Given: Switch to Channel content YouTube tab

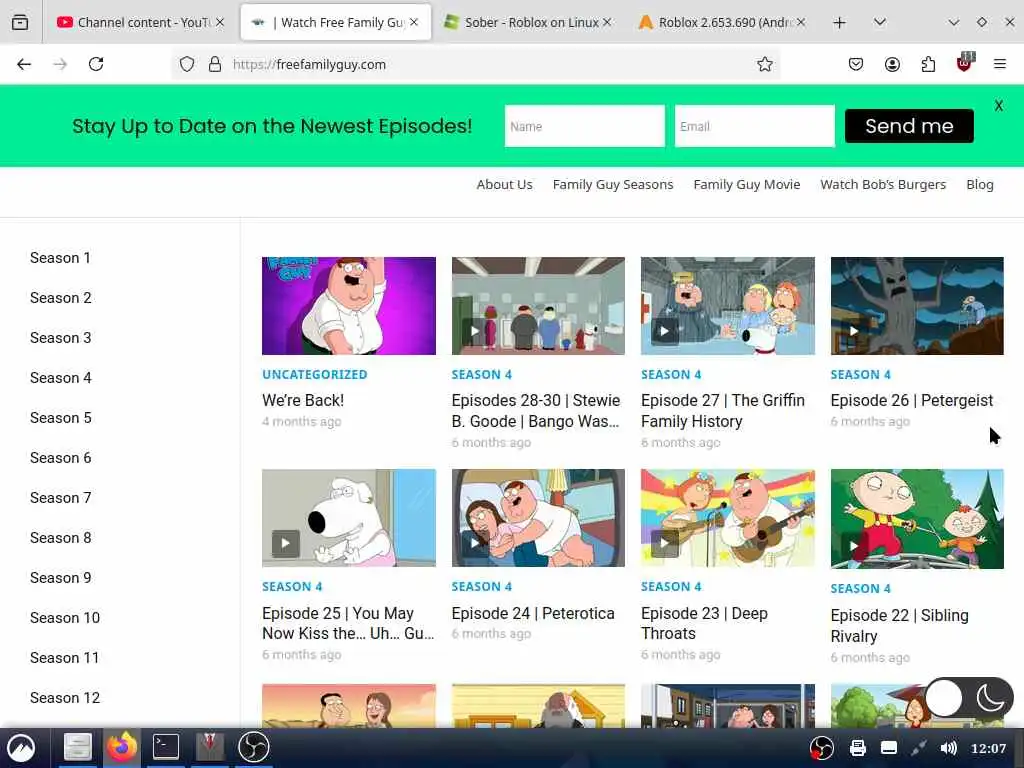Looking at the screenshot, I should click(134, 22).
